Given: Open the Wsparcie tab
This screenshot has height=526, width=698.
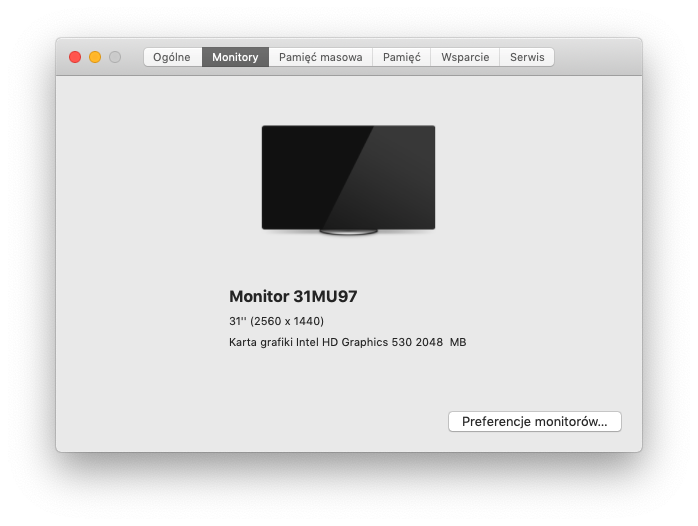Looking at the screenshot, I should 465,57.
